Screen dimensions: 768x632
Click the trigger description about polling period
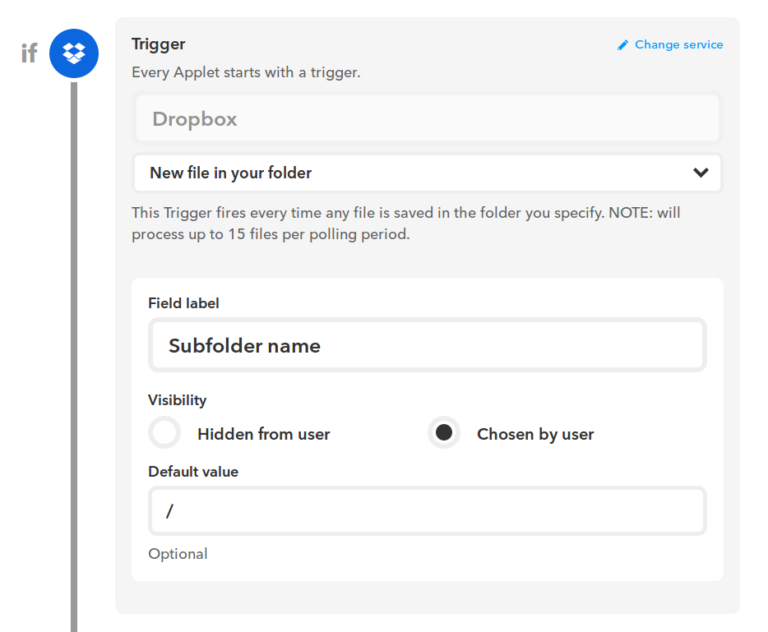pyautogui.click(x=406, y=223)
